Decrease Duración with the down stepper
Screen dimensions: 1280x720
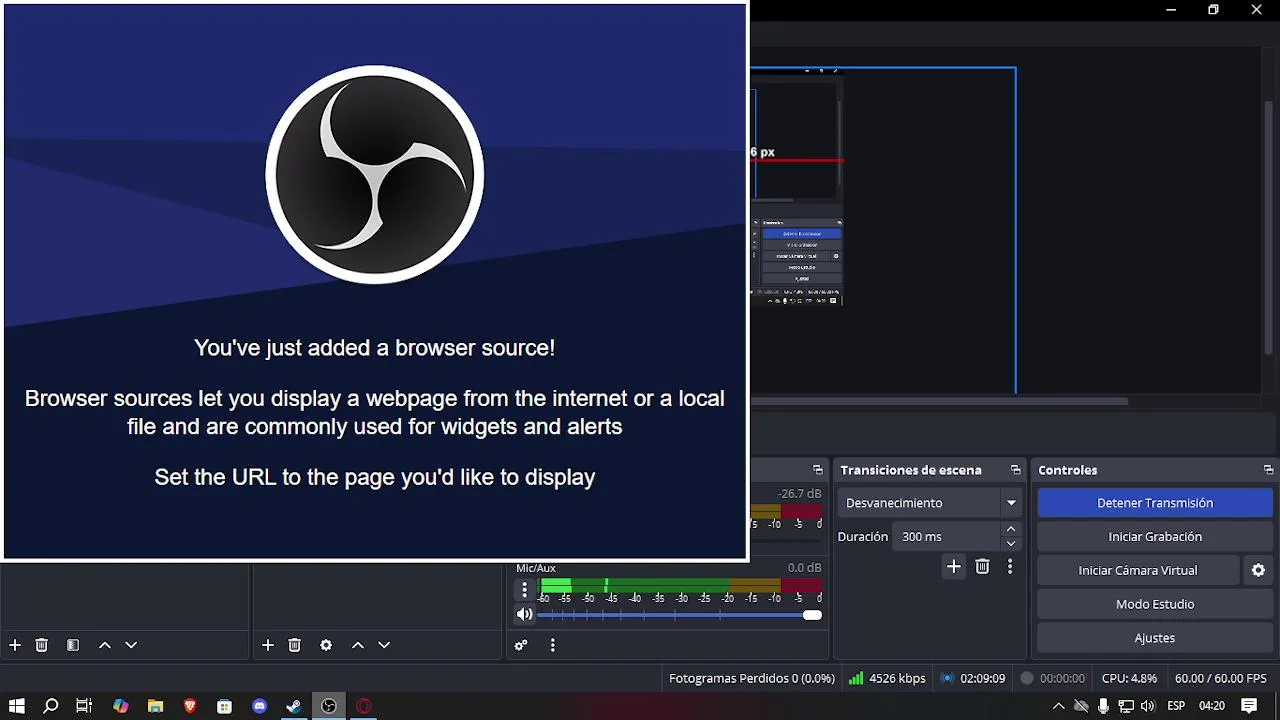click(1011, 544)
